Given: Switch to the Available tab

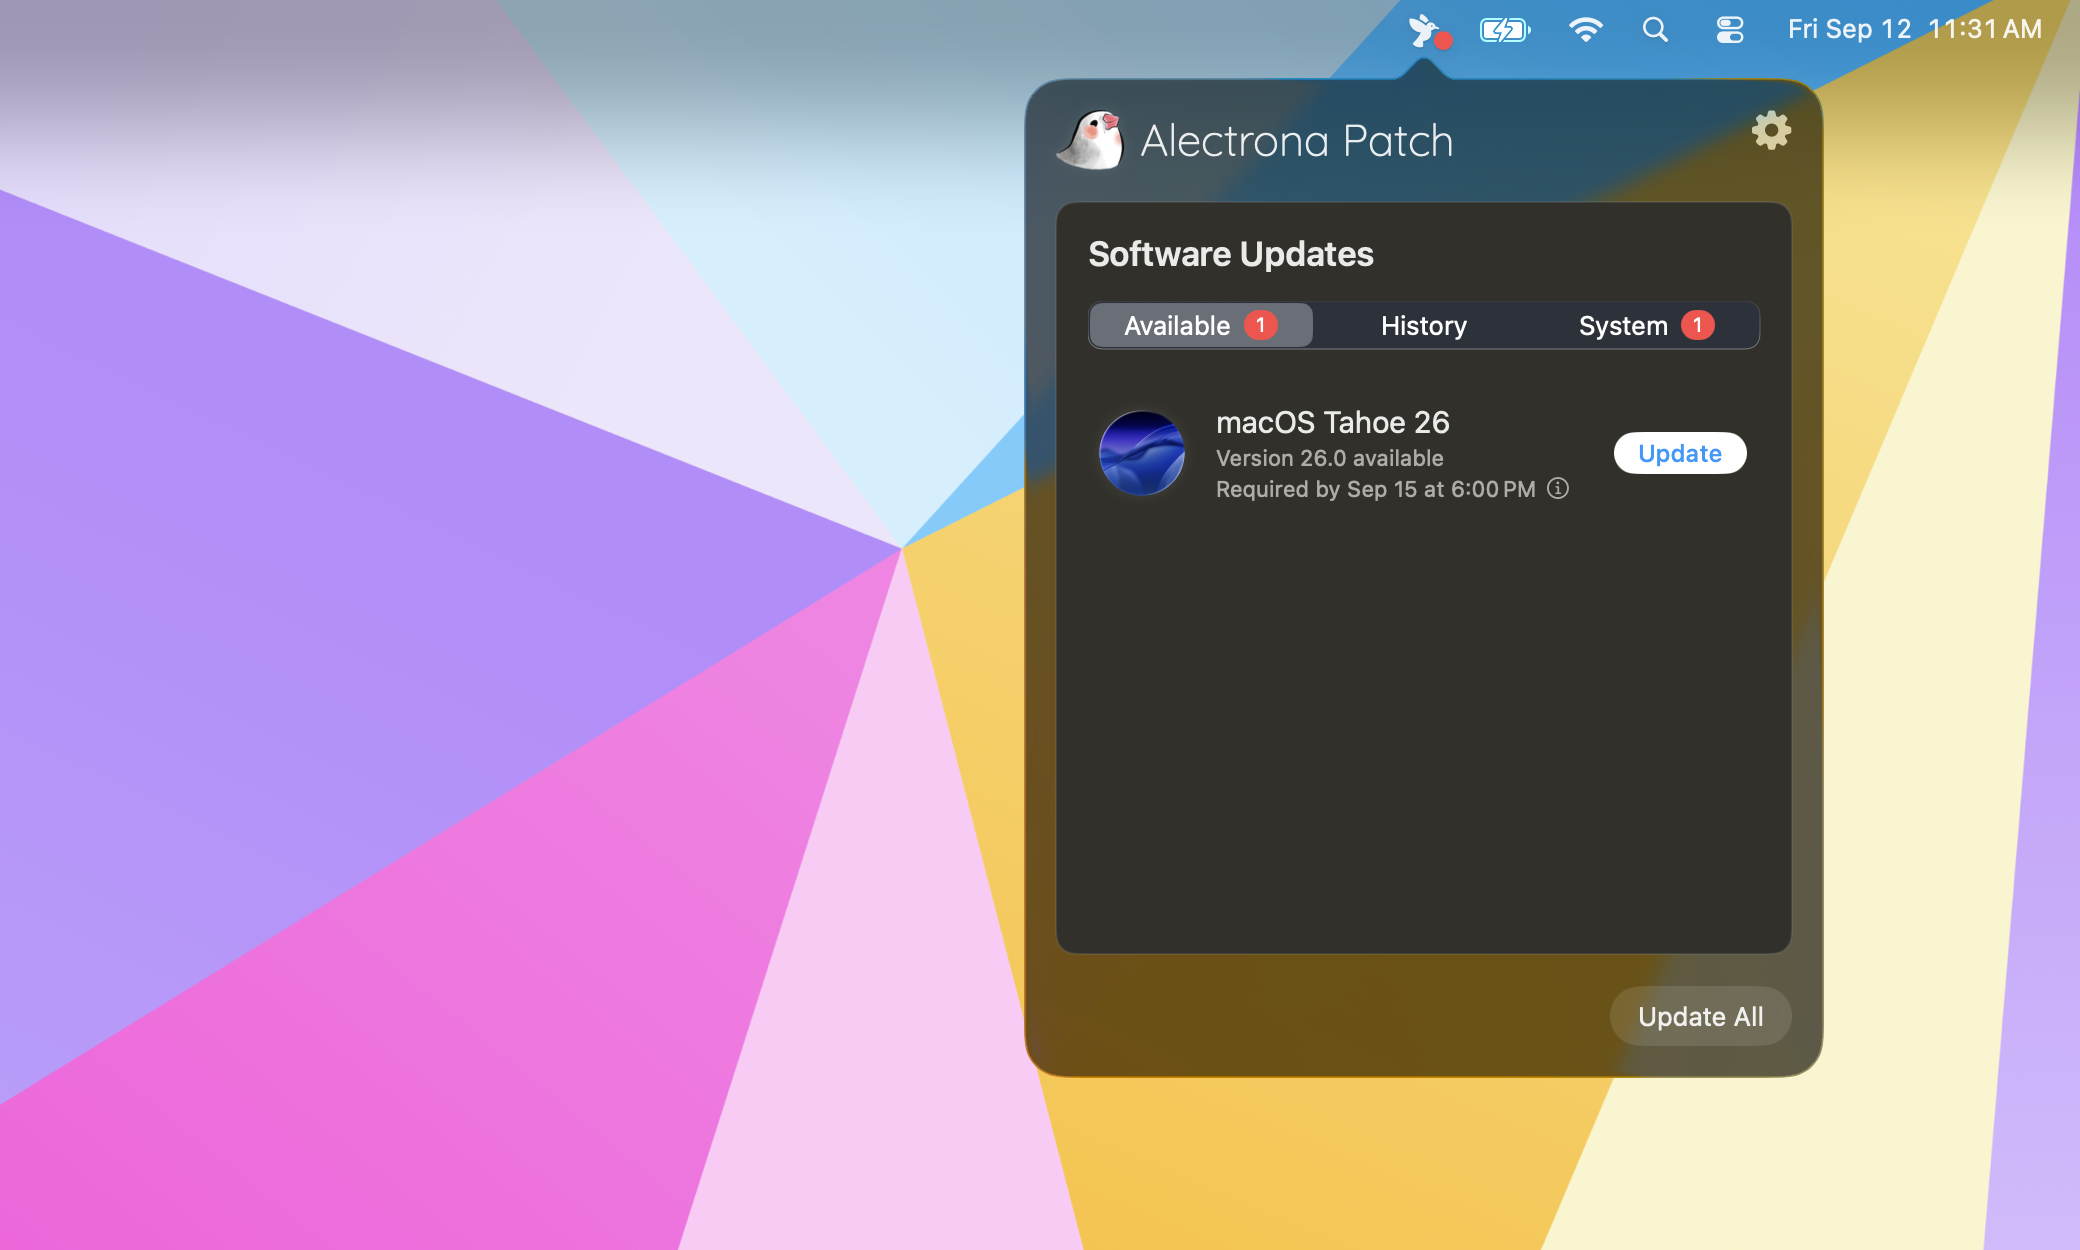Looking at the screenshot, I should click(x=1201, y=326).
